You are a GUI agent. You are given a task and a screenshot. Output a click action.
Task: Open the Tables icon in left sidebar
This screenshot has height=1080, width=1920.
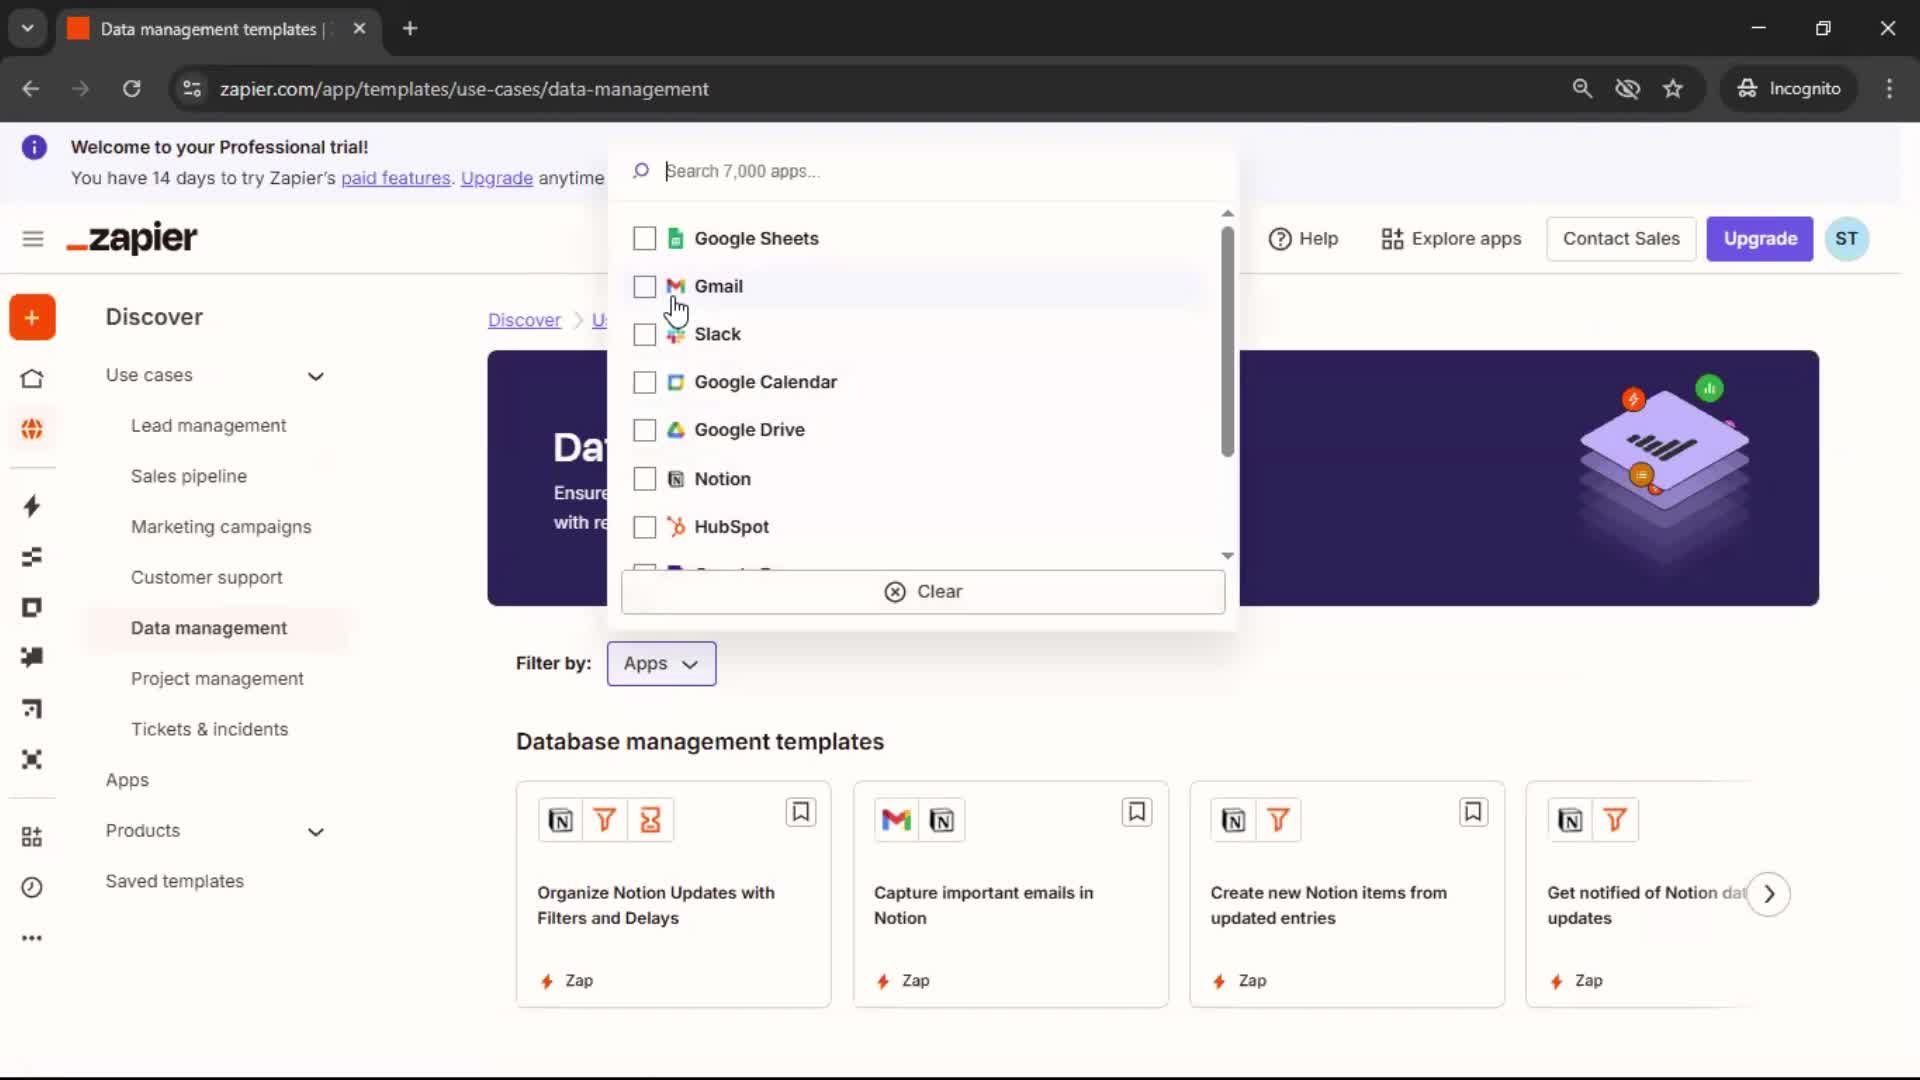click(x=32, y=557)
